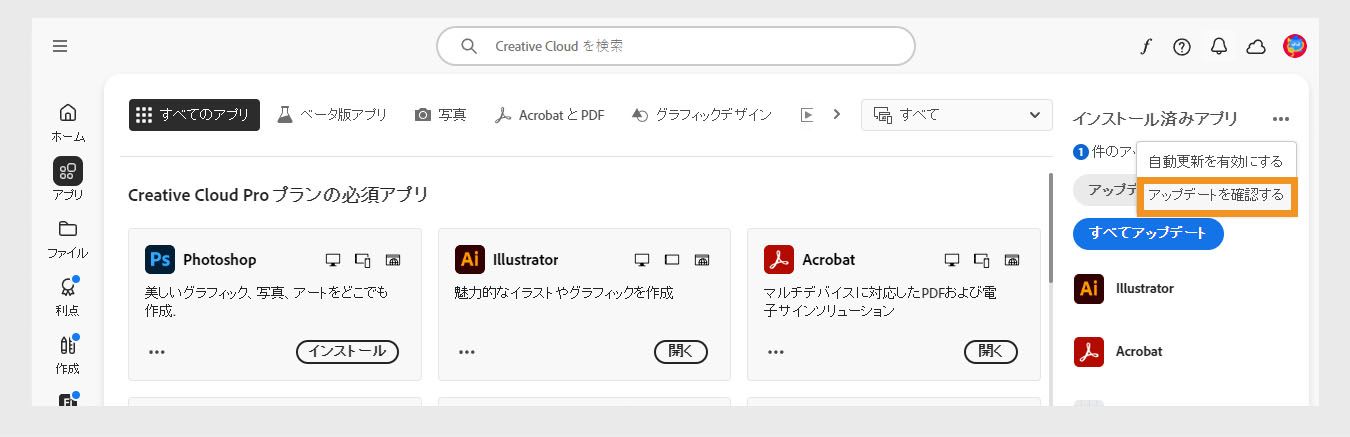Open notifications bell icon
The image size is (1350, 437).
point(1218,46)
